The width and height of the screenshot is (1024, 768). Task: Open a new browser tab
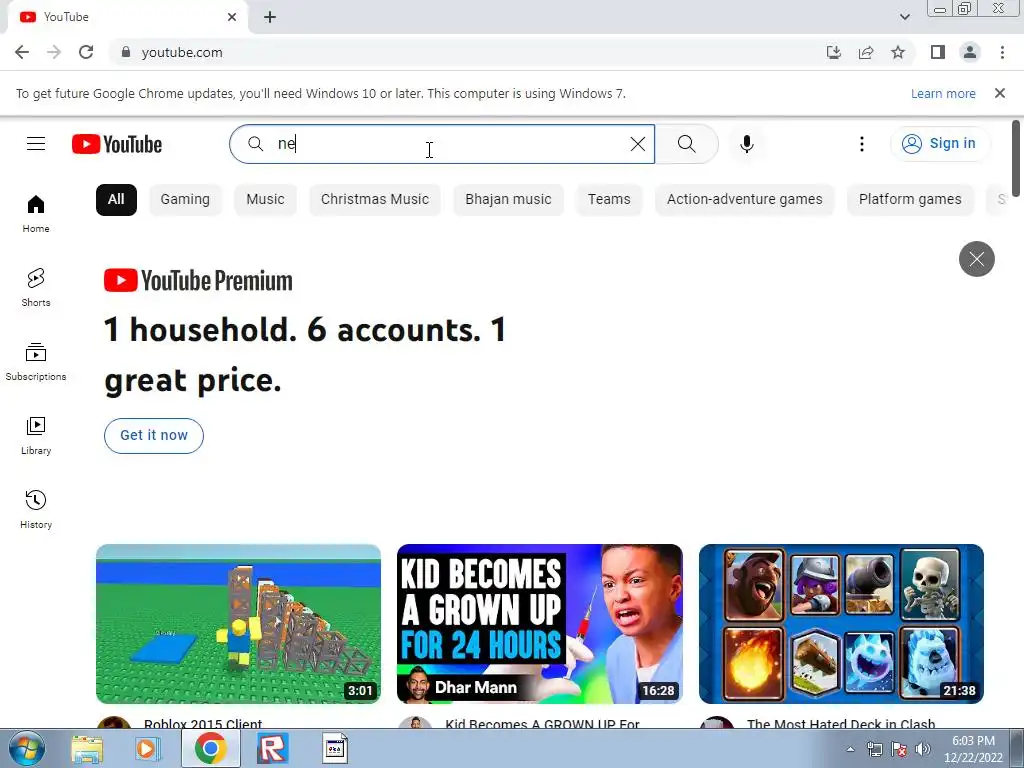point(270,18)
